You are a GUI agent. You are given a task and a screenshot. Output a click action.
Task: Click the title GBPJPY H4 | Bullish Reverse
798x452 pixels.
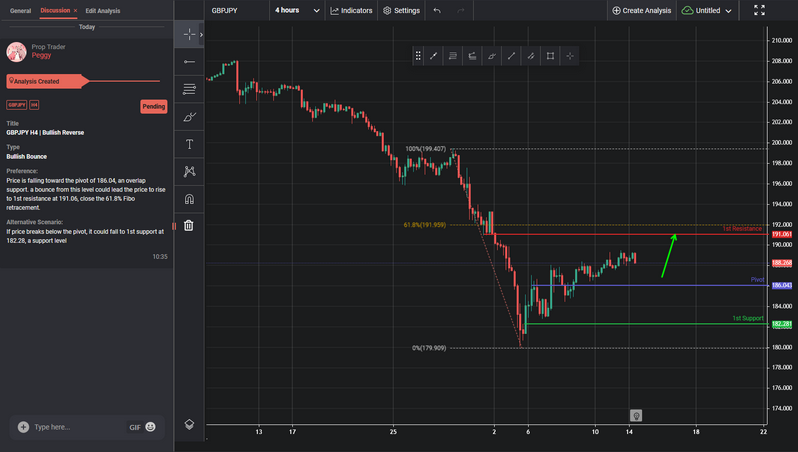click(45, 132)
